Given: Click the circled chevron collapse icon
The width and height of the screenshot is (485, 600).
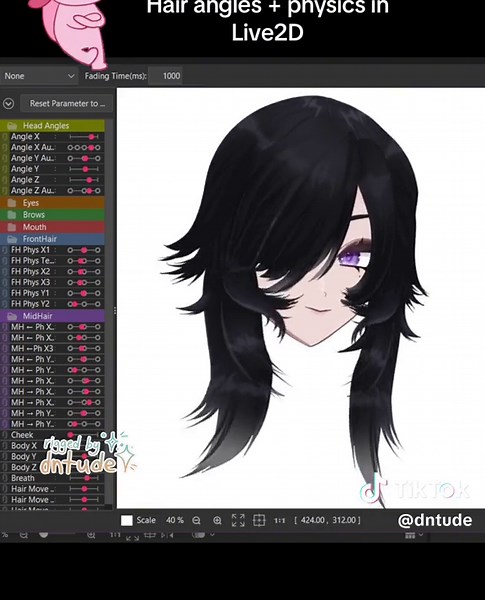Looking at the screenshot, I should (8, 103).
